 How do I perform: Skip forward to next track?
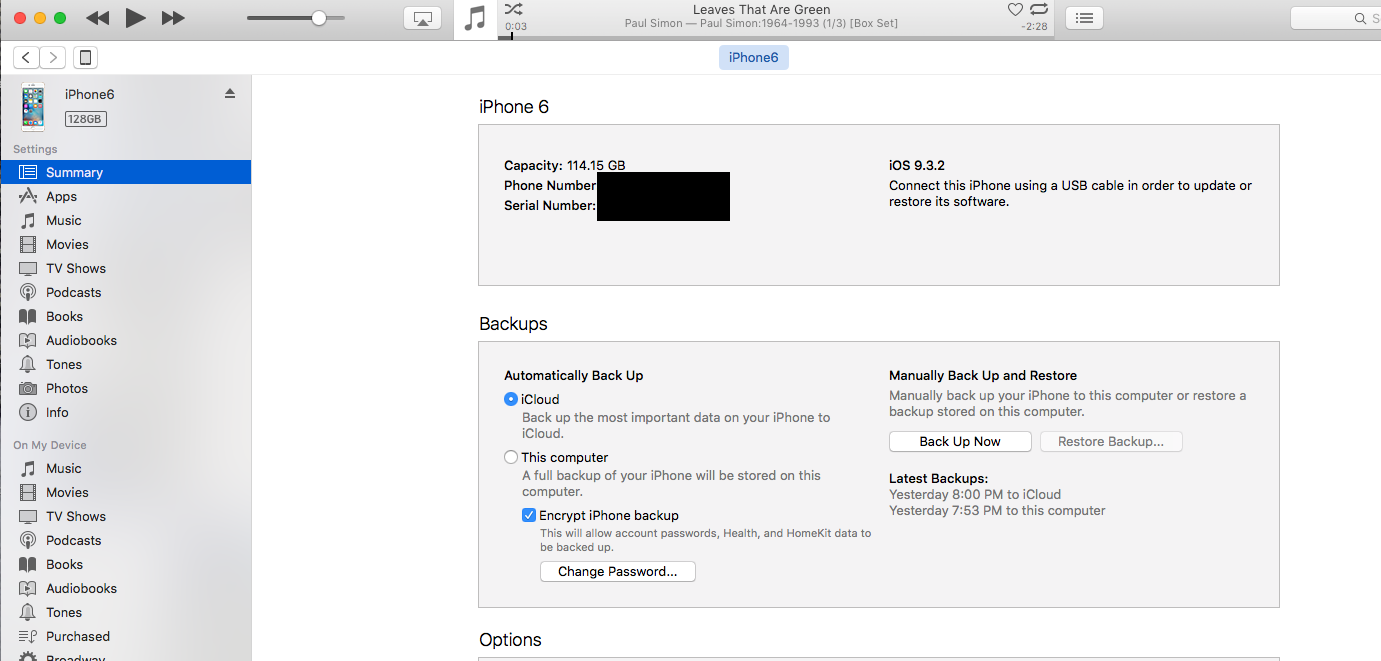pyautogui.click(x=173, y=18)
